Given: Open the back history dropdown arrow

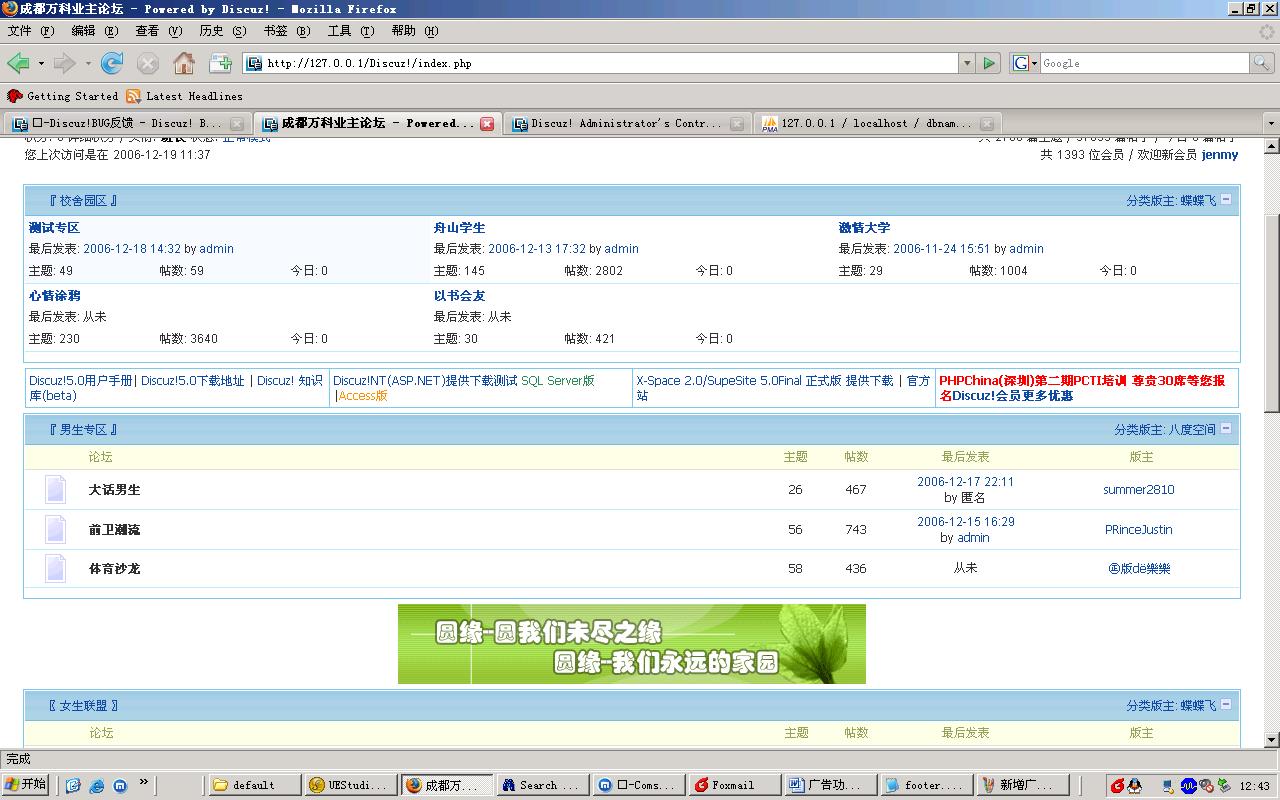Looking at the screenshot, I should coord(41,63).
